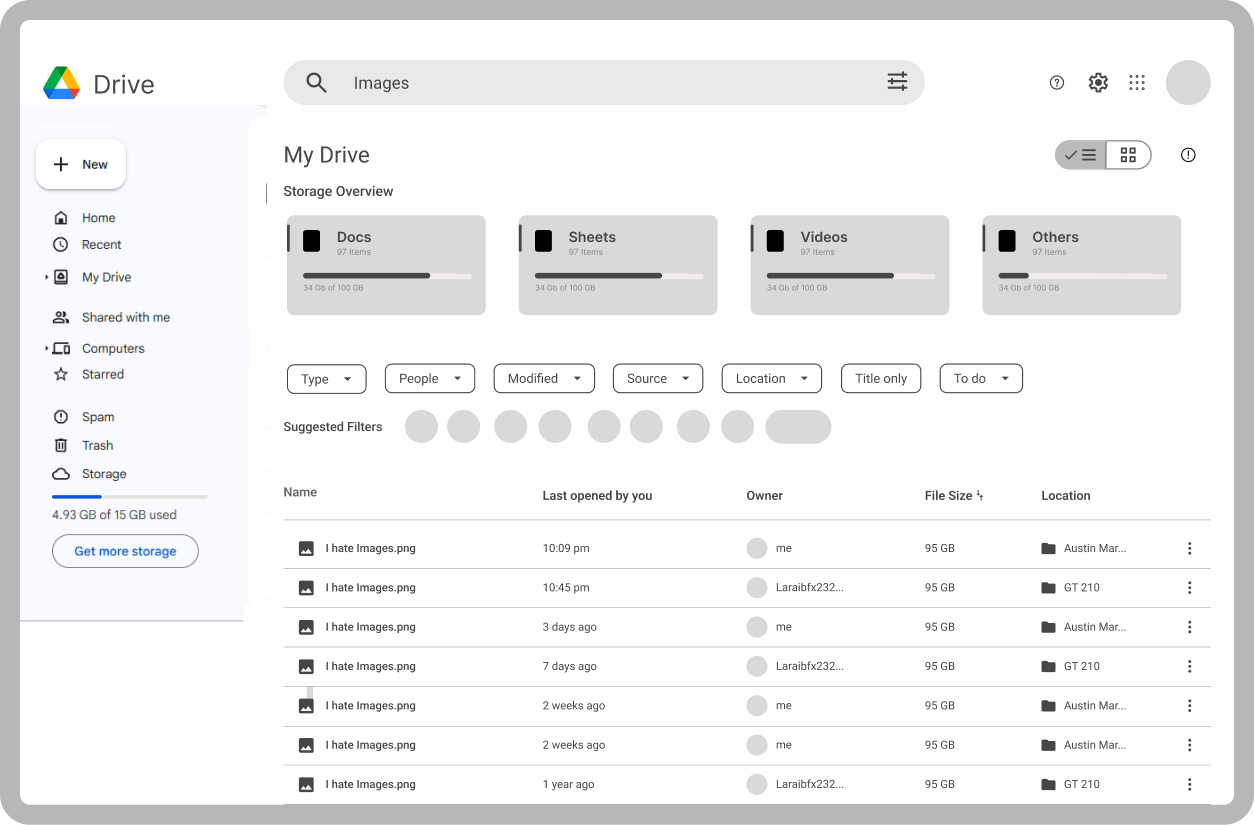
Task: Open file last opened 3 days ago
Action: (746, 627)
